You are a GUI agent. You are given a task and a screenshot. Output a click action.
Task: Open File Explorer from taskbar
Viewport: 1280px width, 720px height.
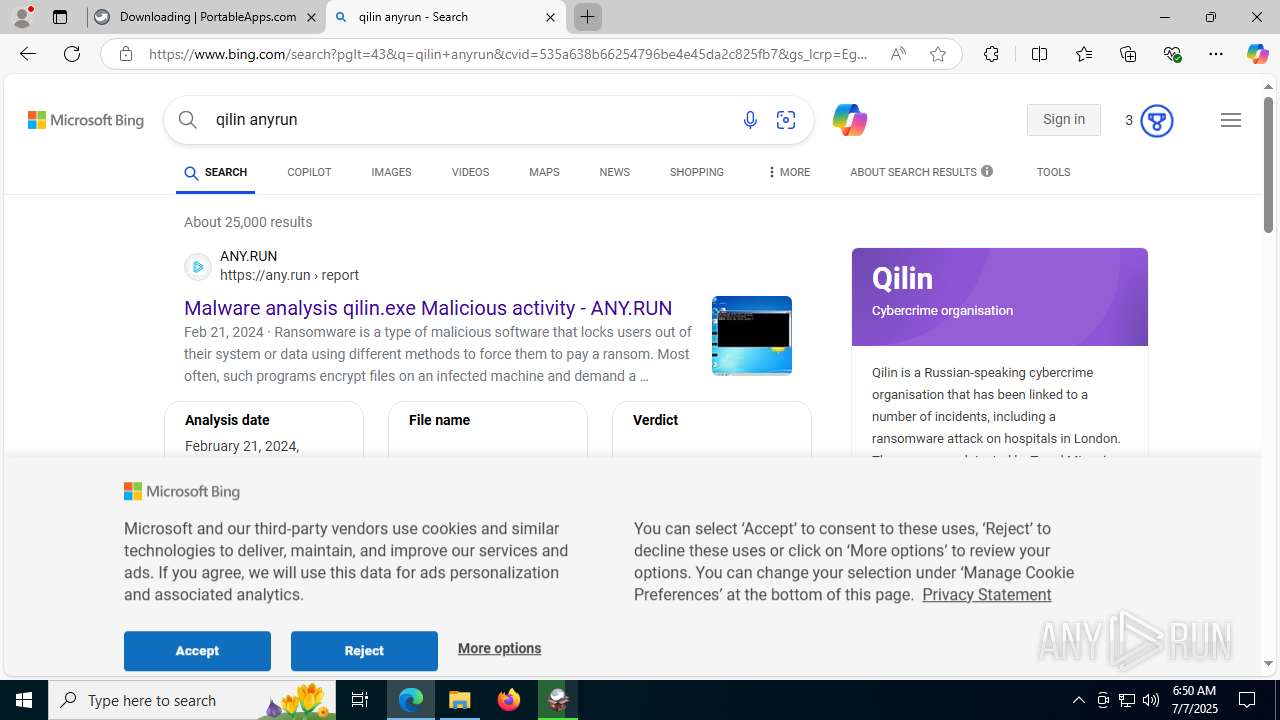460,700
